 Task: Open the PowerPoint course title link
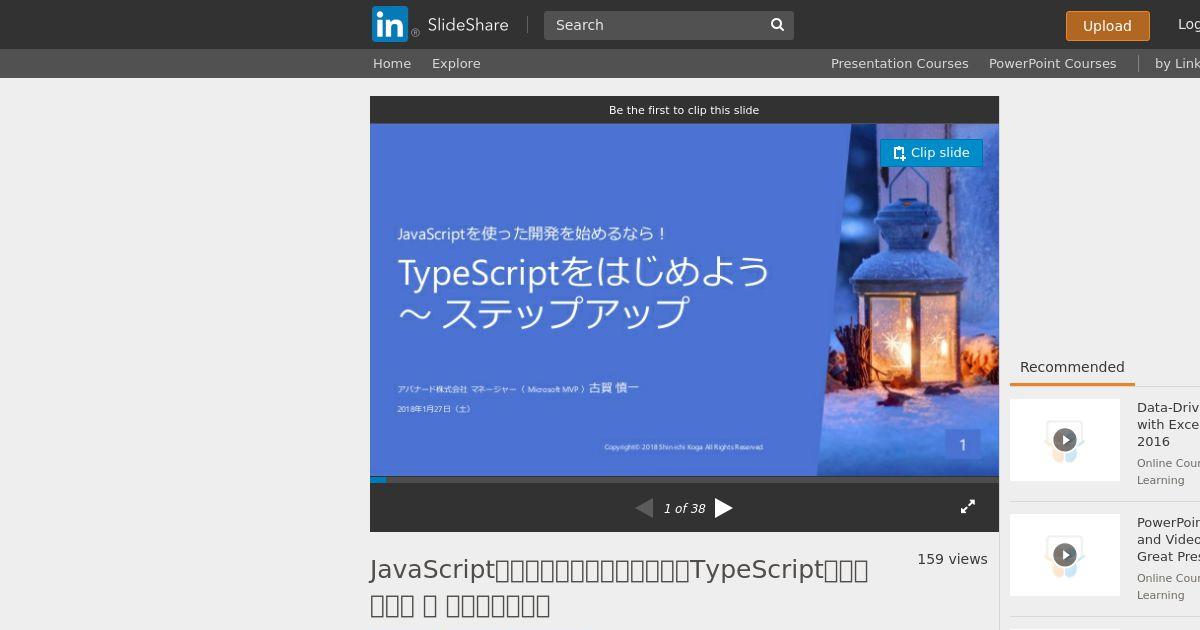point(1168,539)
